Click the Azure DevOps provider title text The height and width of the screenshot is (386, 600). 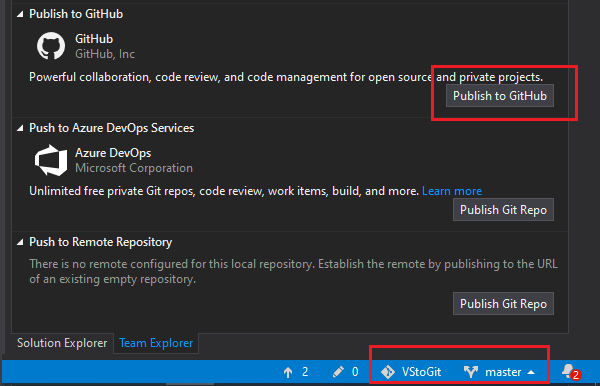click(x=113, y=153)
